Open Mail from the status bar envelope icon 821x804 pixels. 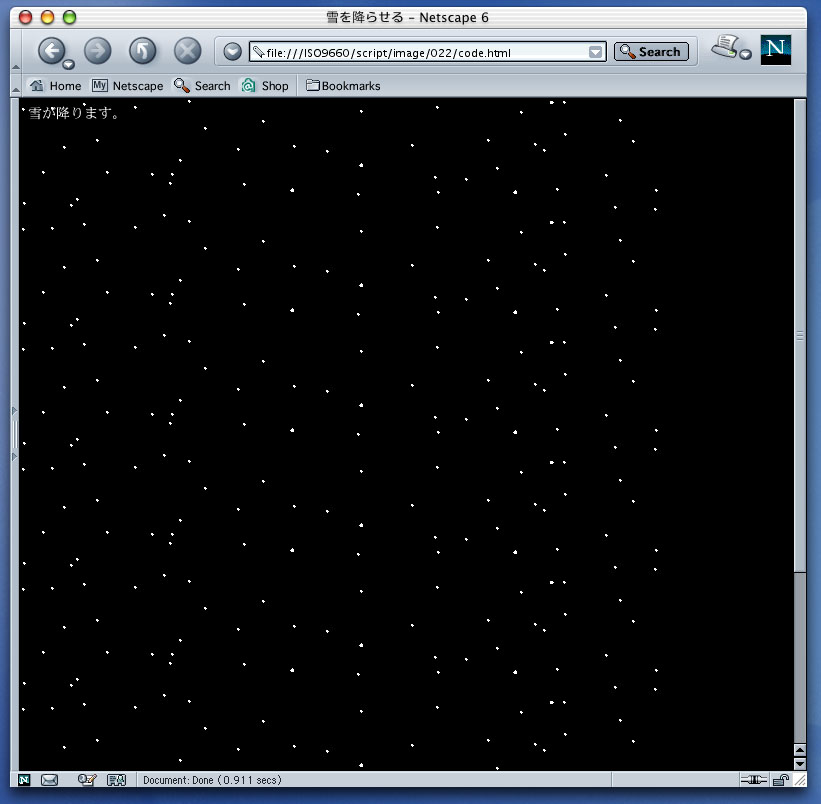coord(49,780)
